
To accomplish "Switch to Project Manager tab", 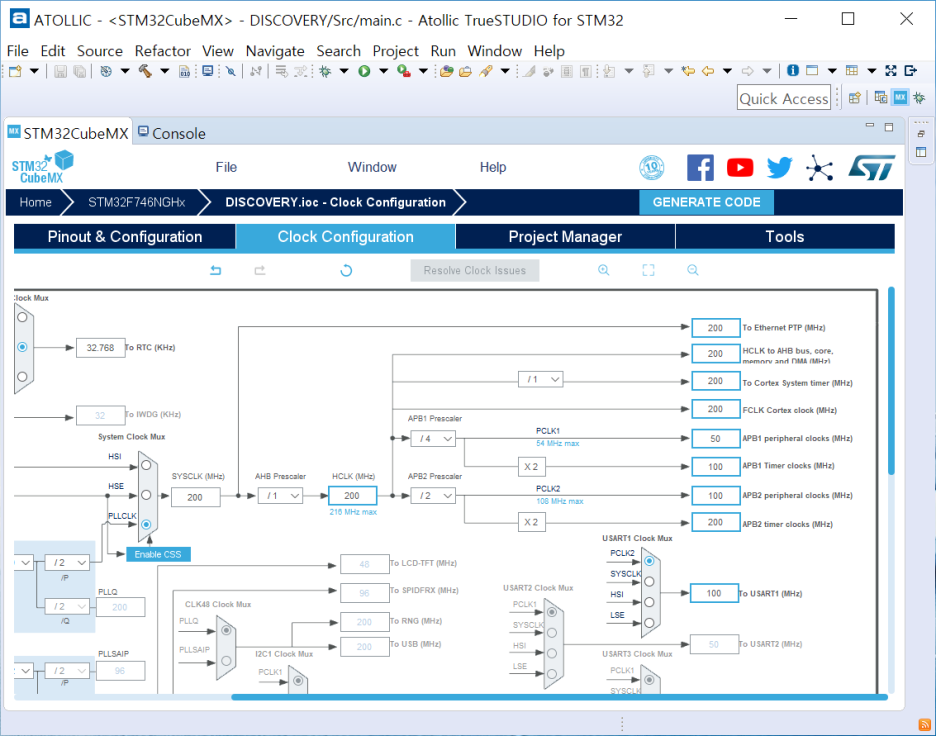I will point(565,236).
